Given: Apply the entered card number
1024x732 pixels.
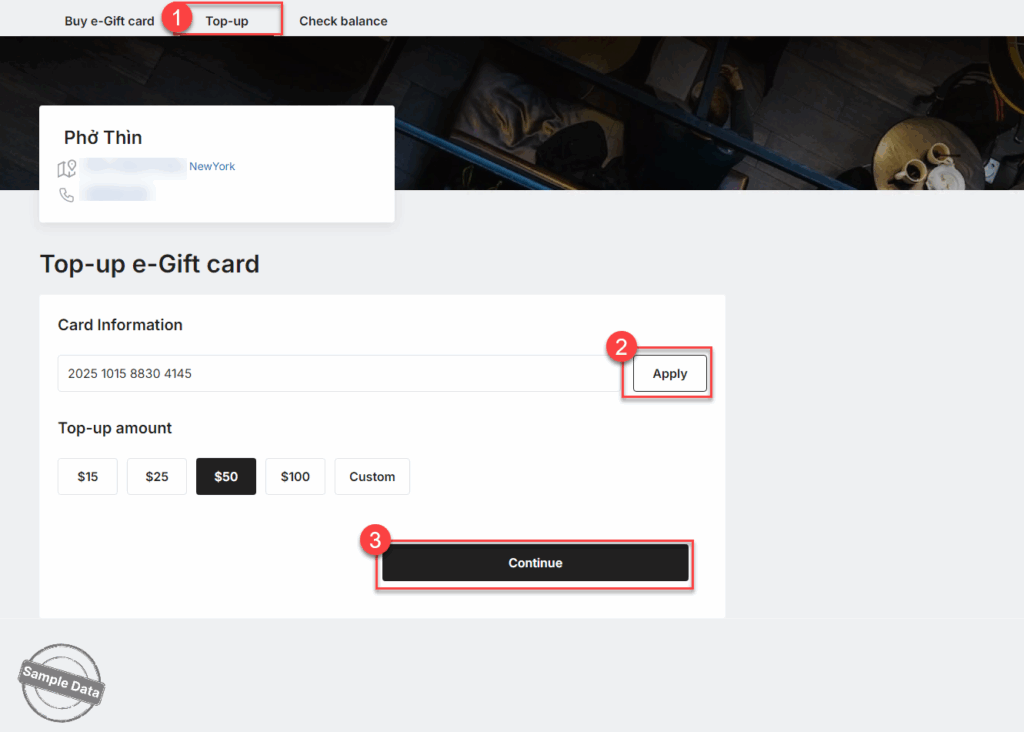Looking at the screenshot, I should click(x=669, y=374).
